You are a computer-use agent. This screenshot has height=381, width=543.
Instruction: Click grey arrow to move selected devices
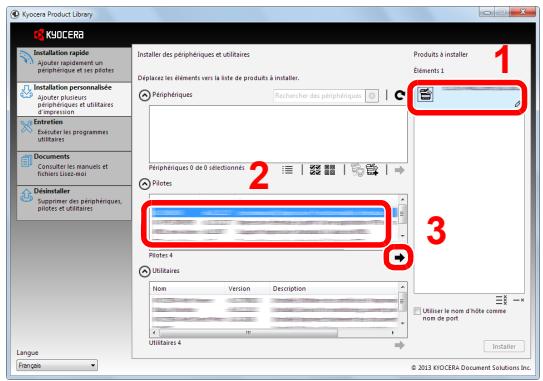pyautogui.click(x=399, y=170)
